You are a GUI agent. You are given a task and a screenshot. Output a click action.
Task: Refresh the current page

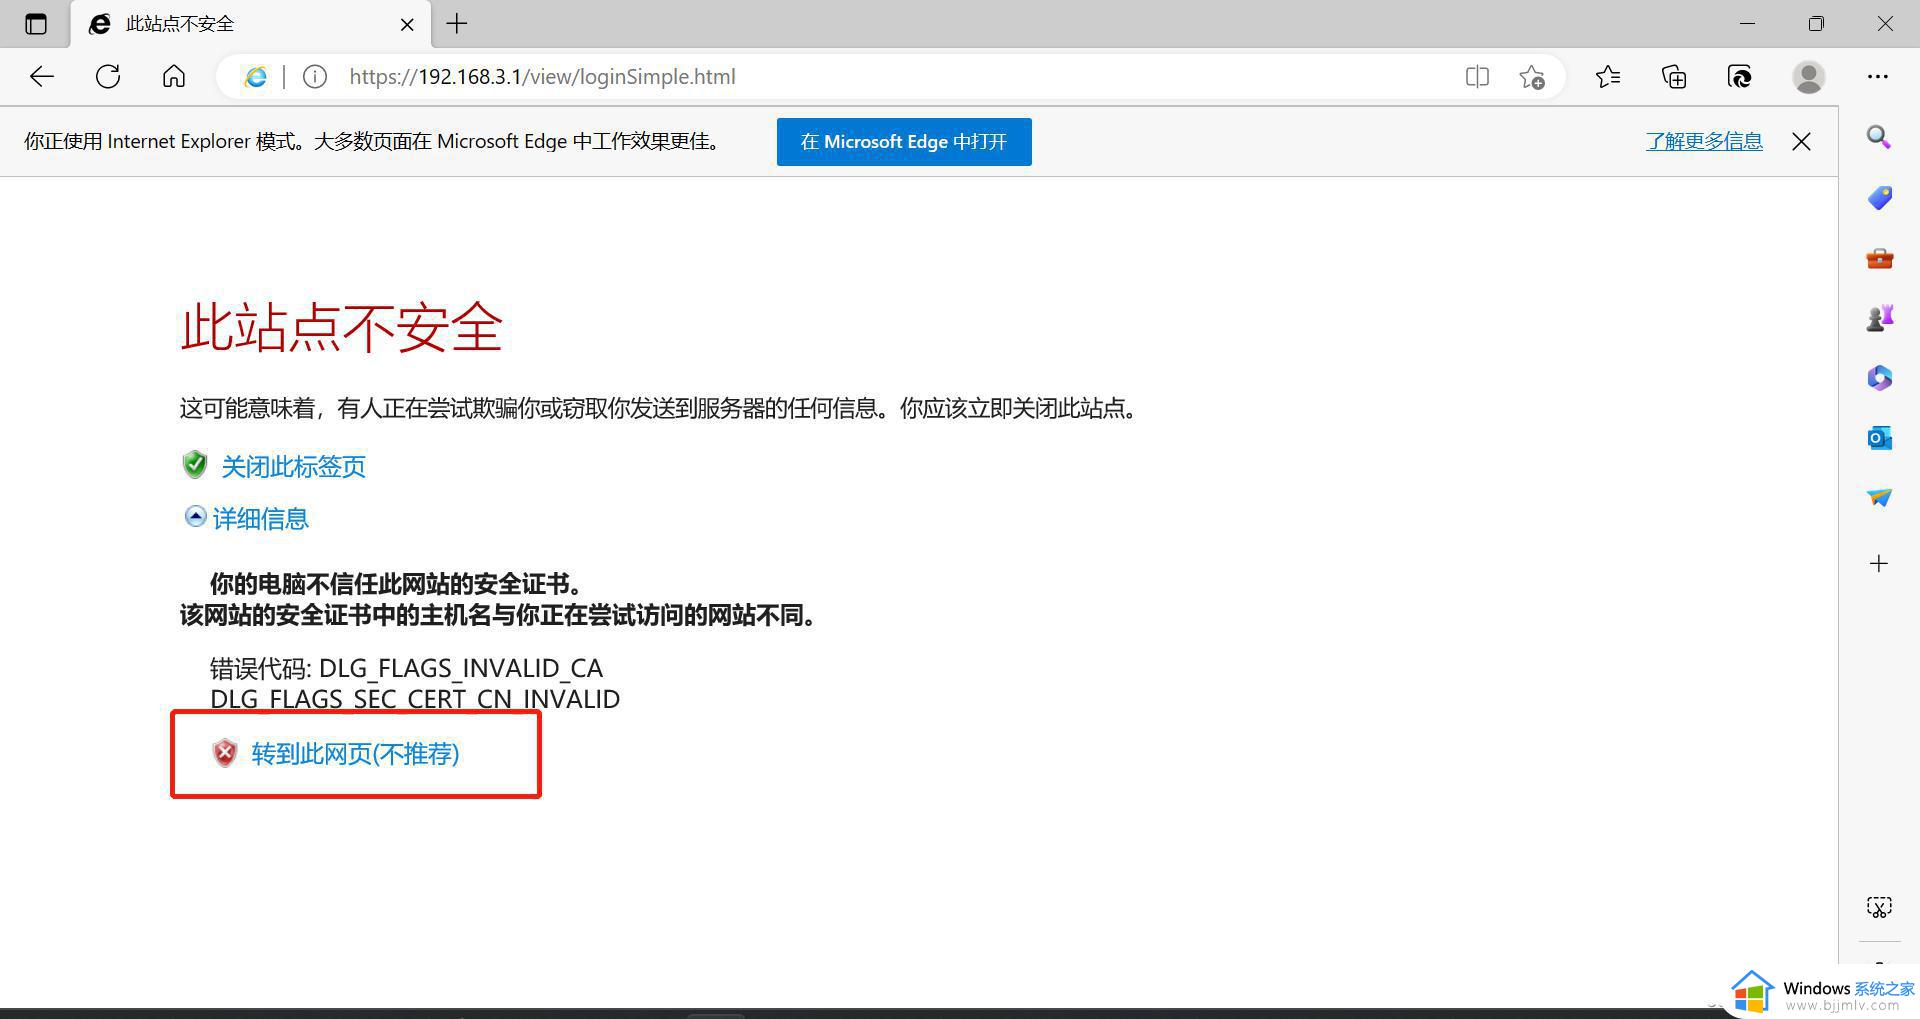(x=108, y=77)
